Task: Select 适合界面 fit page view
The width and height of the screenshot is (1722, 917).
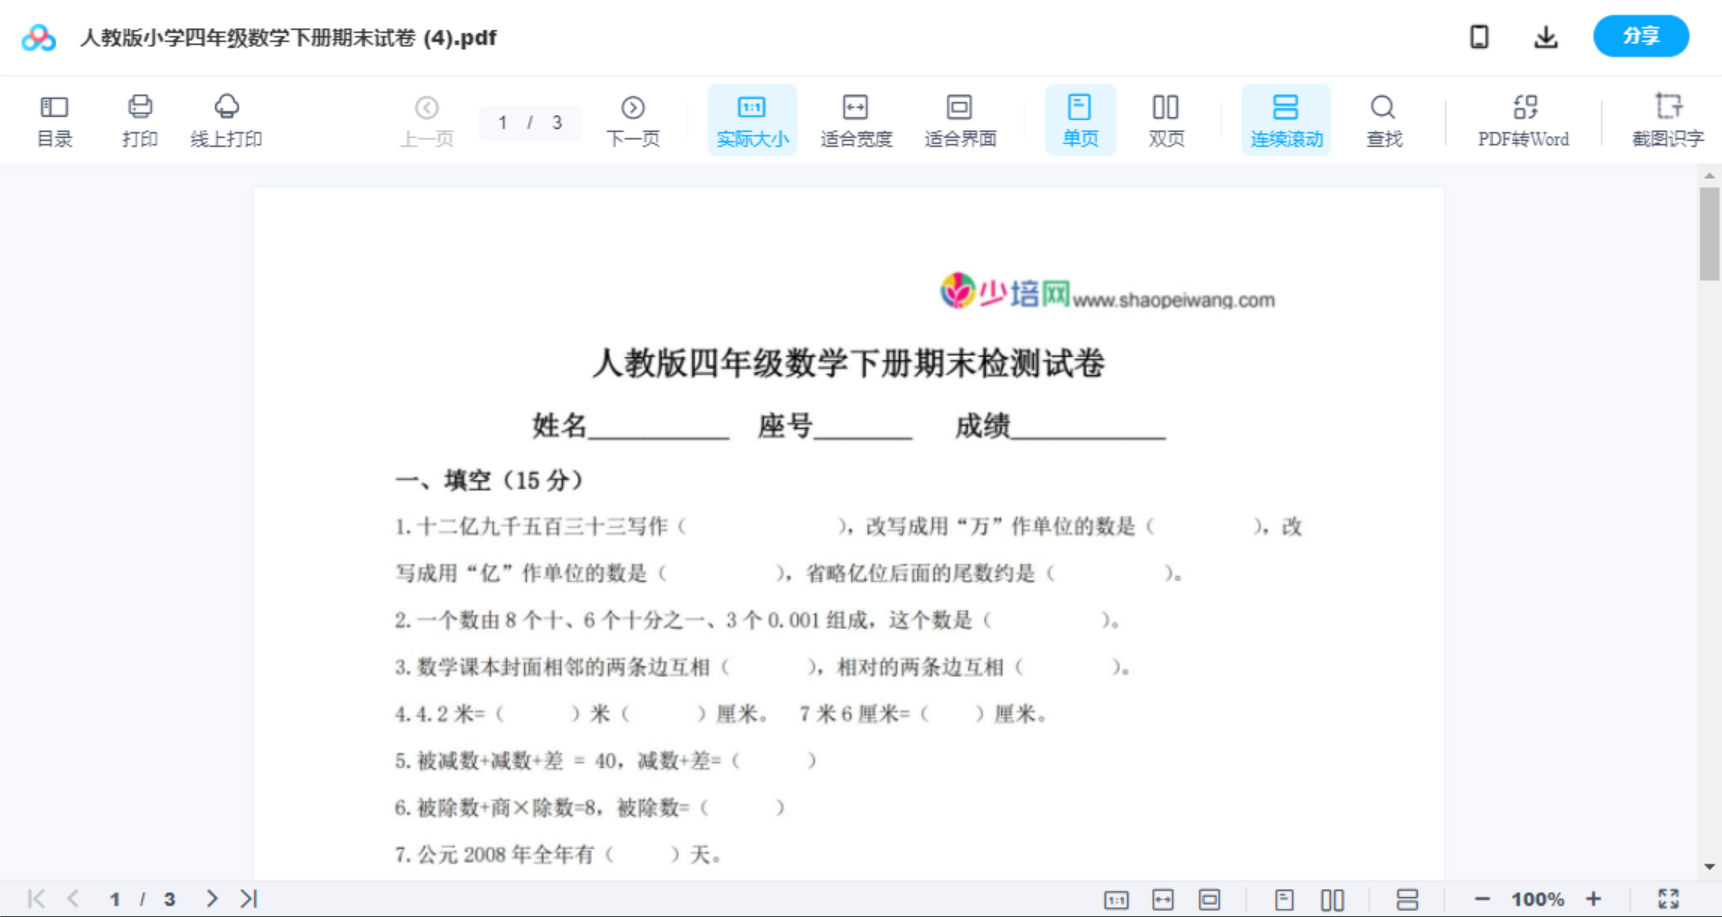Action: (x=960, y=121)
